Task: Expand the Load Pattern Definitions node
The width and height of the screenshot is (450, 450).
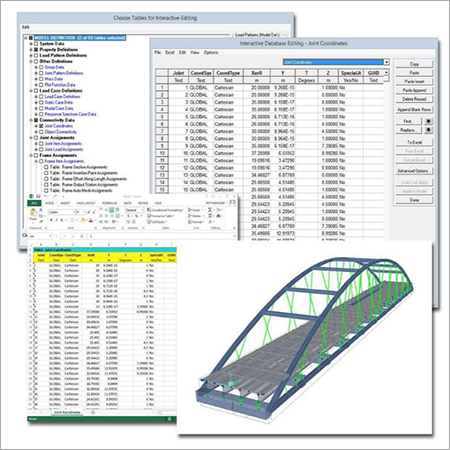Action: [x=31, y=55]
